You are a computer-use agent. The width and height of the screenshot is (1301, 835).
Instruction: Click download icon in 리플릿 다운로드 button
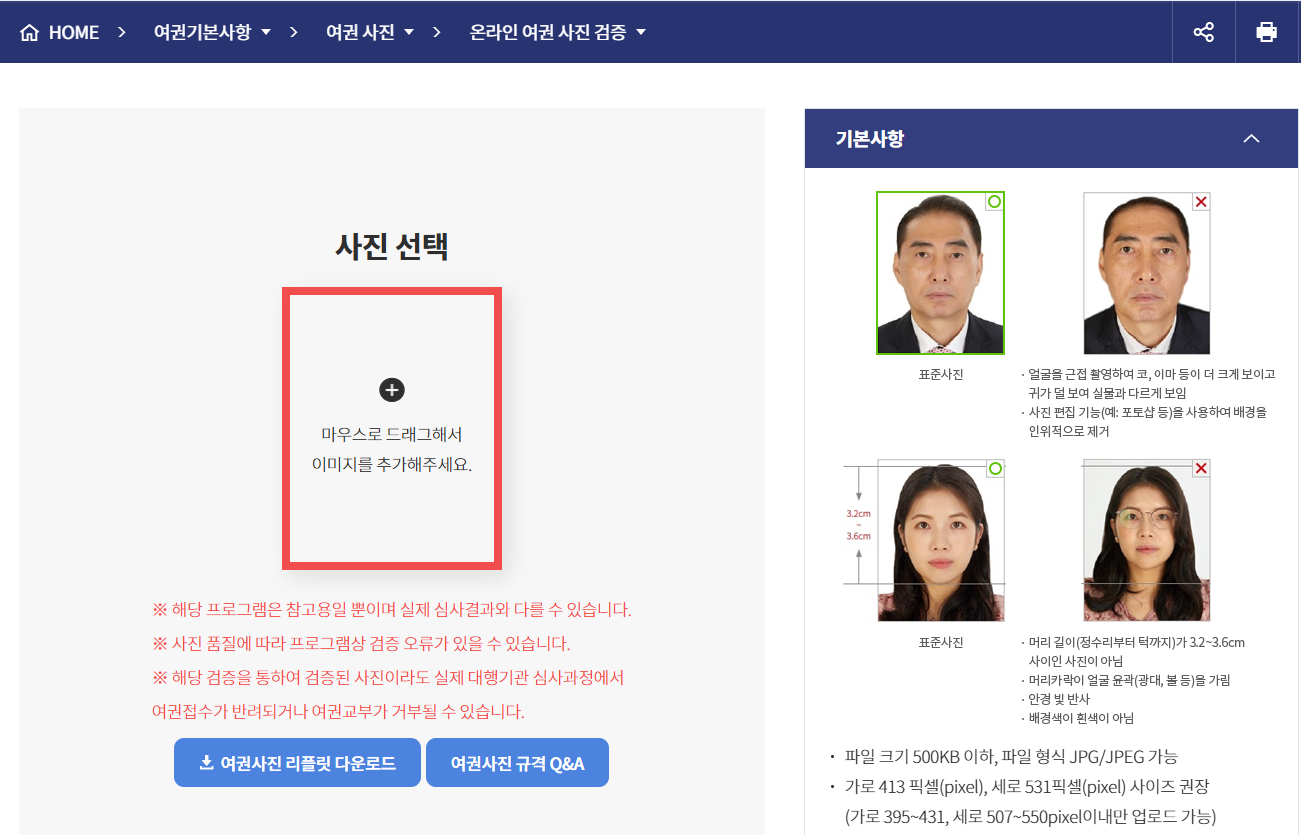click(207, 763)
